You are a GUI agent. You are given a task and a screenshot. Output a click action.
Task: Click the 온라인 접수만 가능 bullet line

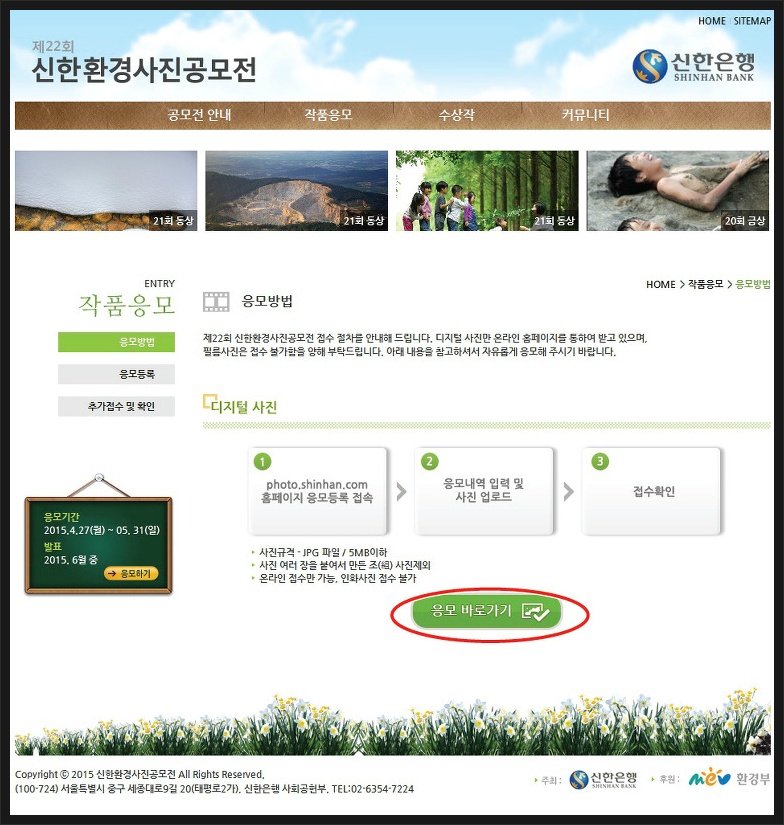click(x=337, y=578)
